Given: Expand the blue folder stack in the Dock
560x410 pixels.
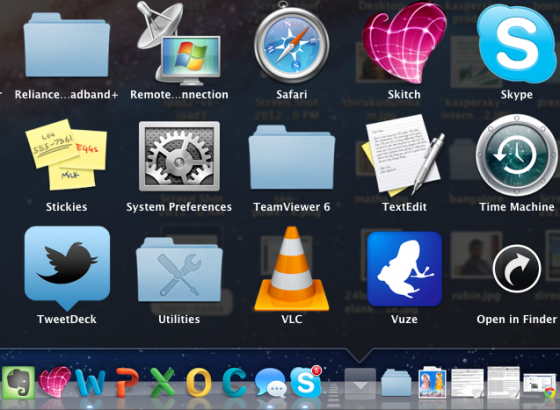Looking at the screenshot, I should [396, 383].
